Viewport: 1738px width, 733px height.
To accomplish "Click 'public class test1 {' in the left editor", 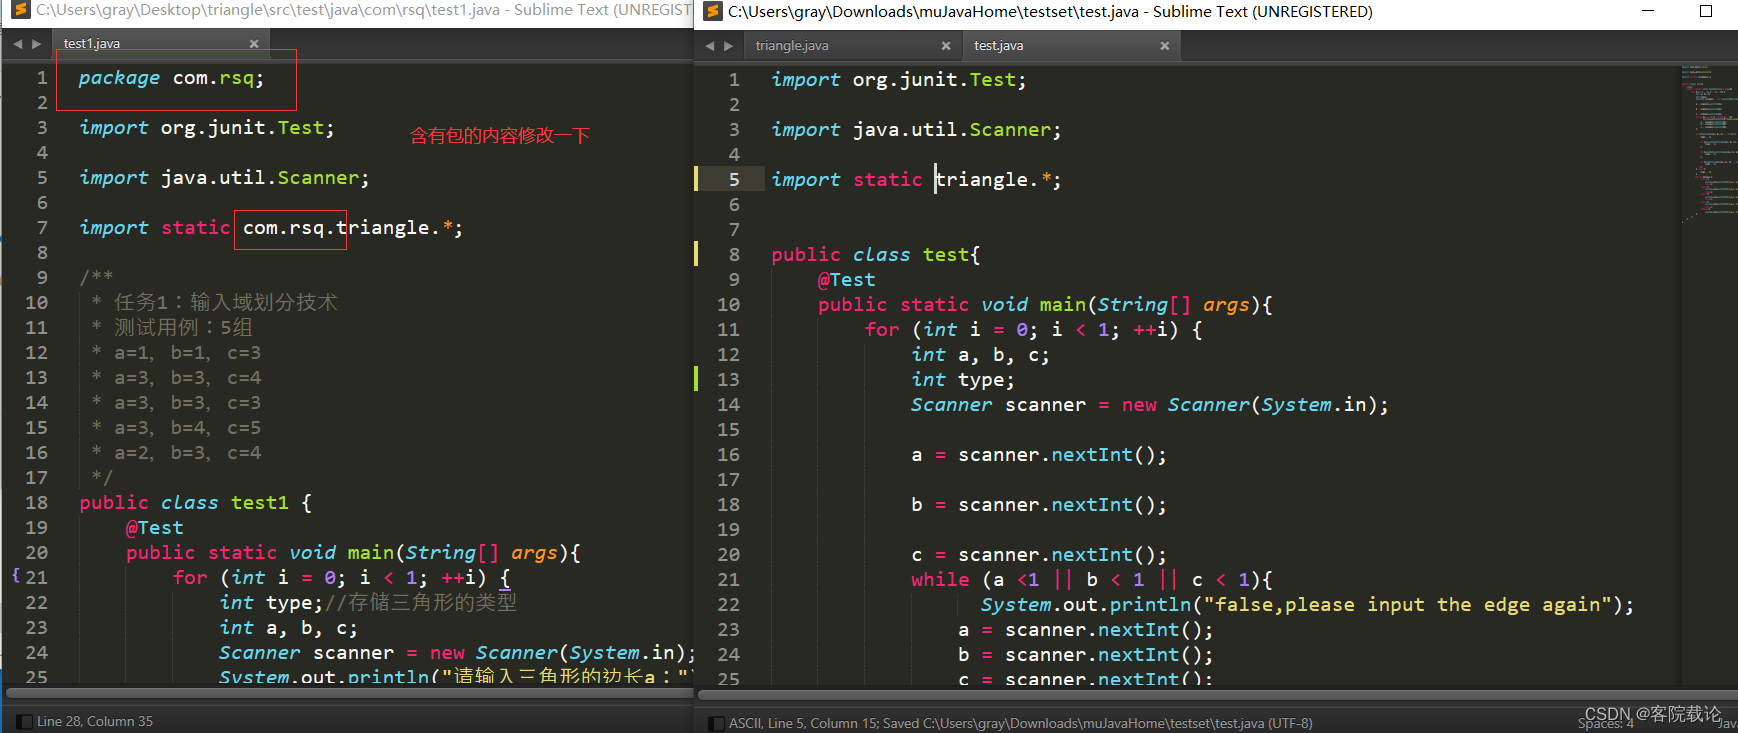I will [x=196, y=503].
